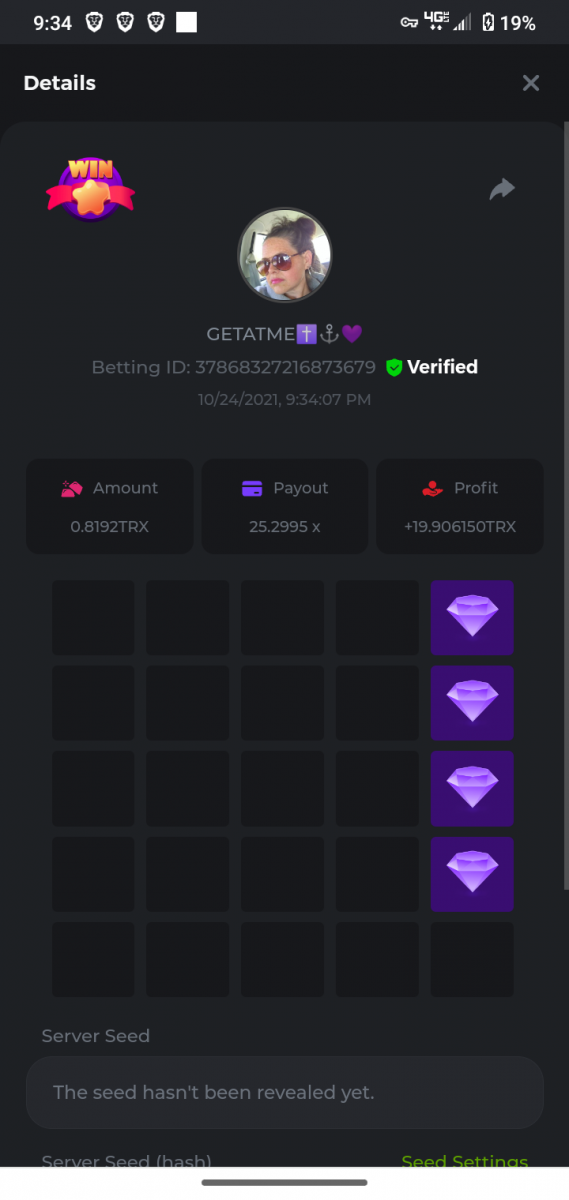Close the Details panel
569x1200 pixels.
531,83
